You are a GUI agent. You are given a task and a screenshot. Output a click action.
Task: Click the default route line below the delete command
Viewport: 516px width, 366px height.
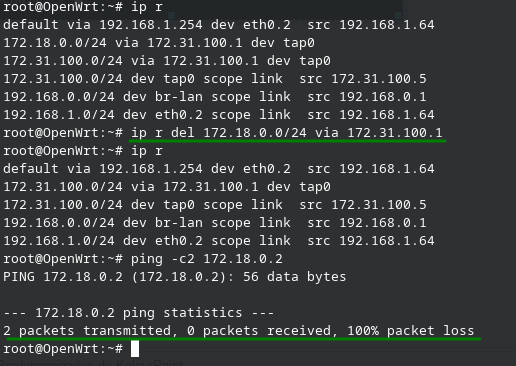(x=219, y=169)
